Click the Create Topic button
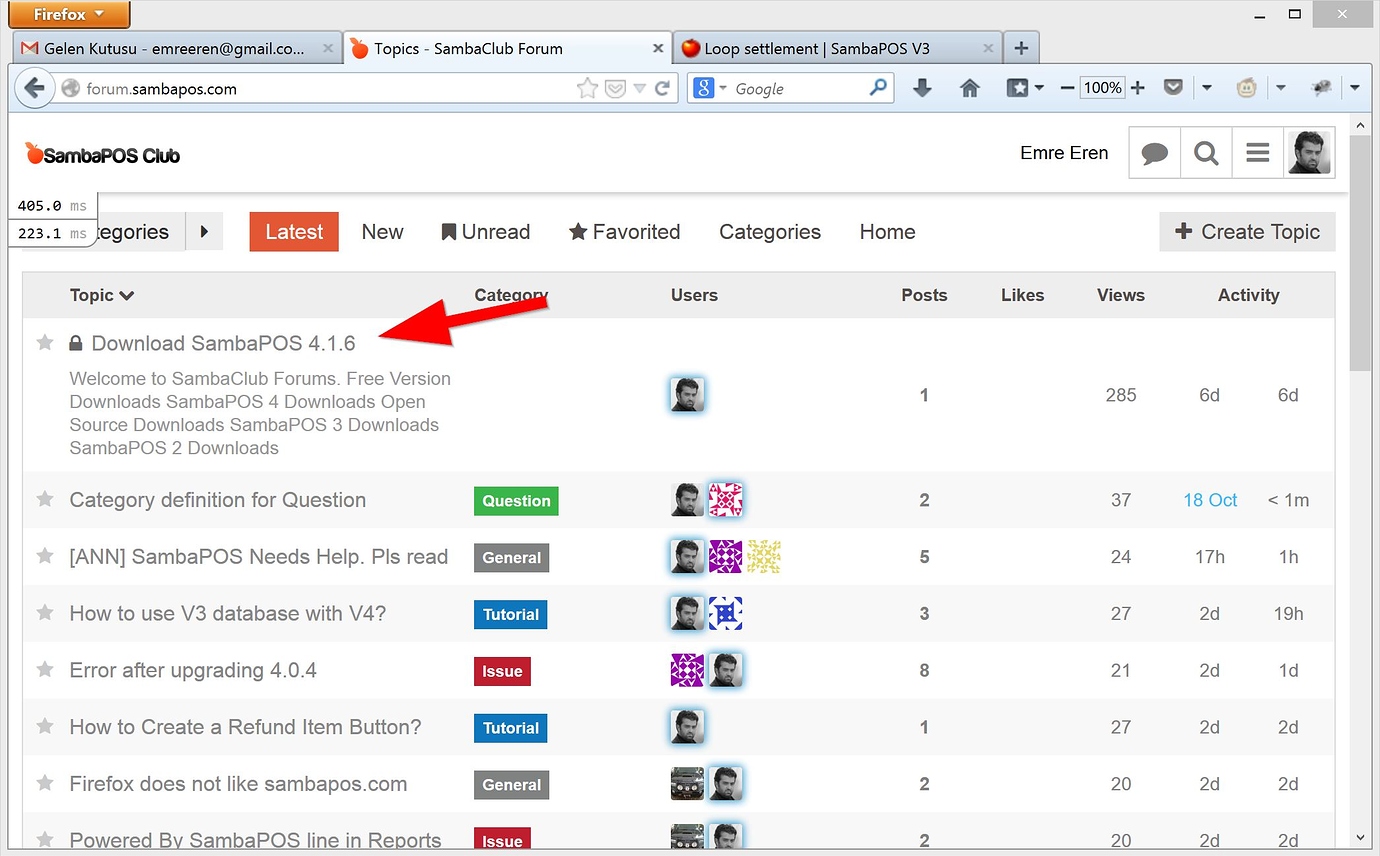The image size is (1380, 856). coord(1247,232)
